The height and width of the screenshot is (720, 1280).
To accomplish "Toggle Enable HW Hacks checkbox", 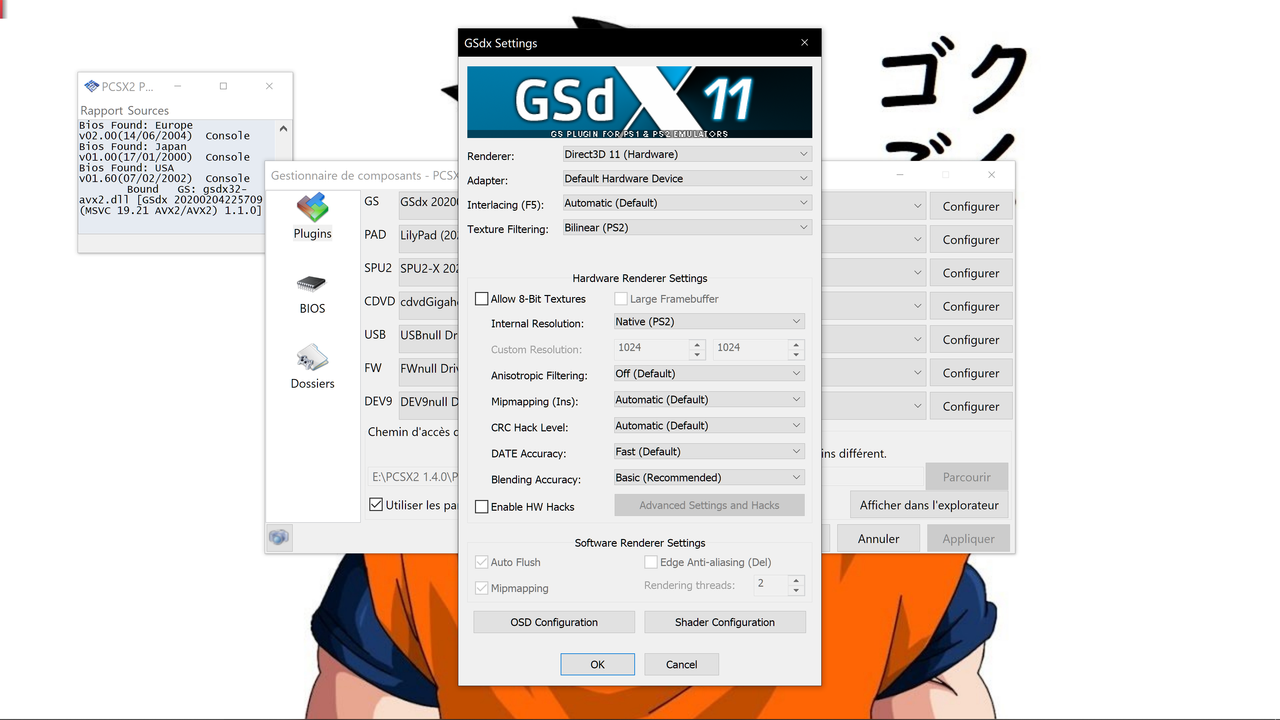I will [x=482, y=507].
